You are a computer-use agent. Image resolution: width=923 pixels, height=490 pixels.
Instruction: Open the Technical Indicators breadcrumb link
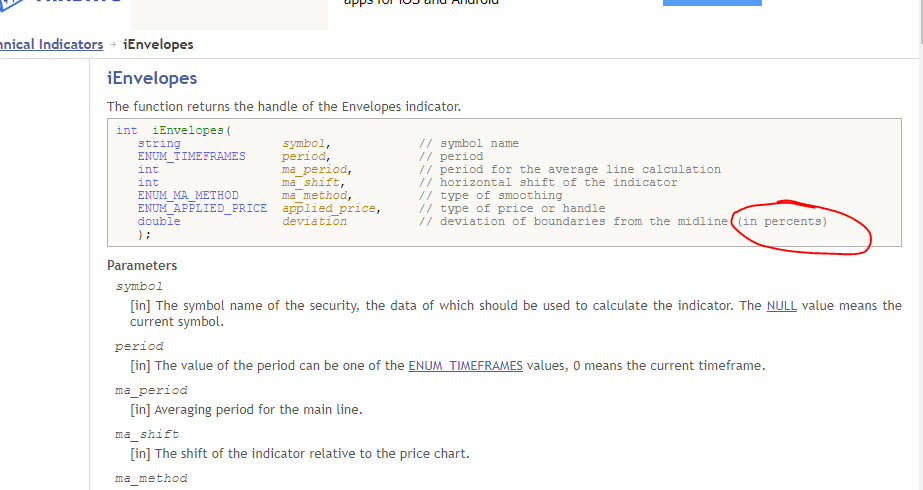(x=51, y=44)
